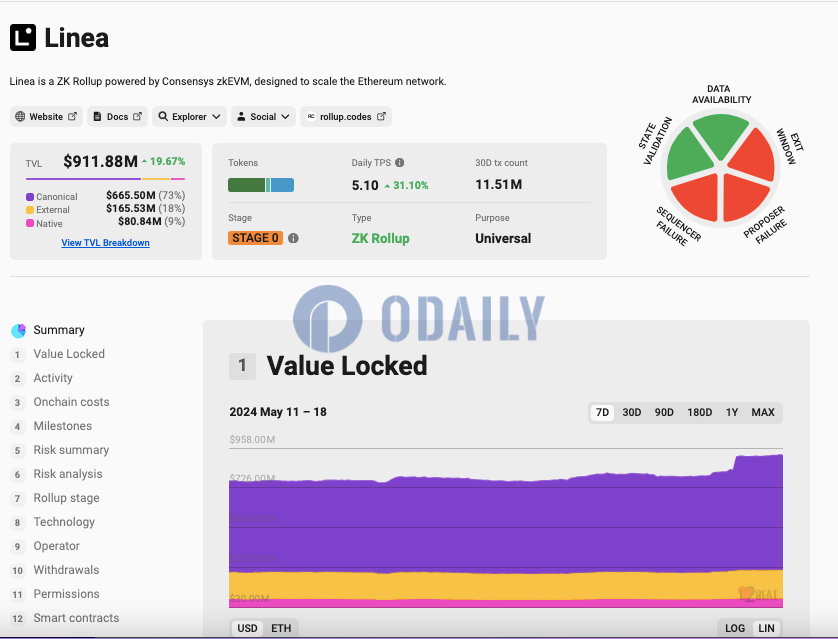Jump to Risk analysis section

[x=68, y=474]
